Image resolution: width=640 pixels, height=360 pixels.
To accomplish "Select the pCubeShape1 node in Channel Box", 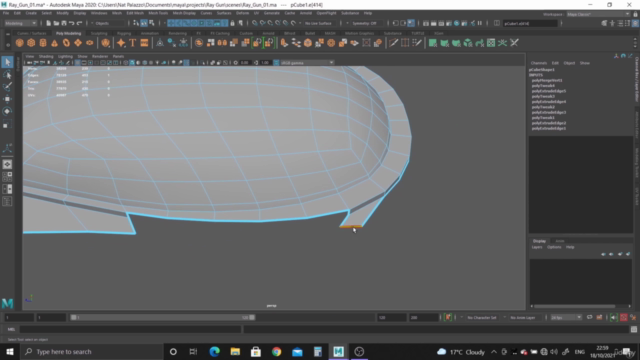I will coord(542,70).
